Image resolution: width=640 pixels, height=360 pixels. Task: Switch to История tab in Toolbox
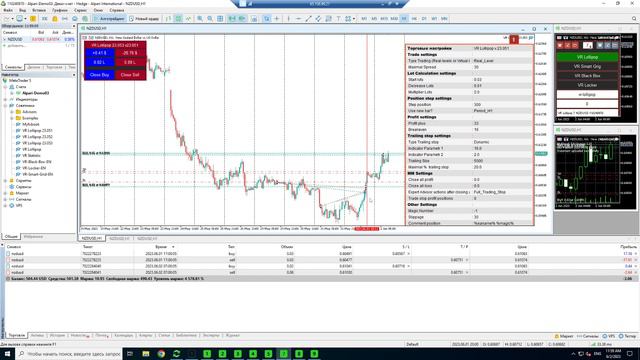coord(57,336)
